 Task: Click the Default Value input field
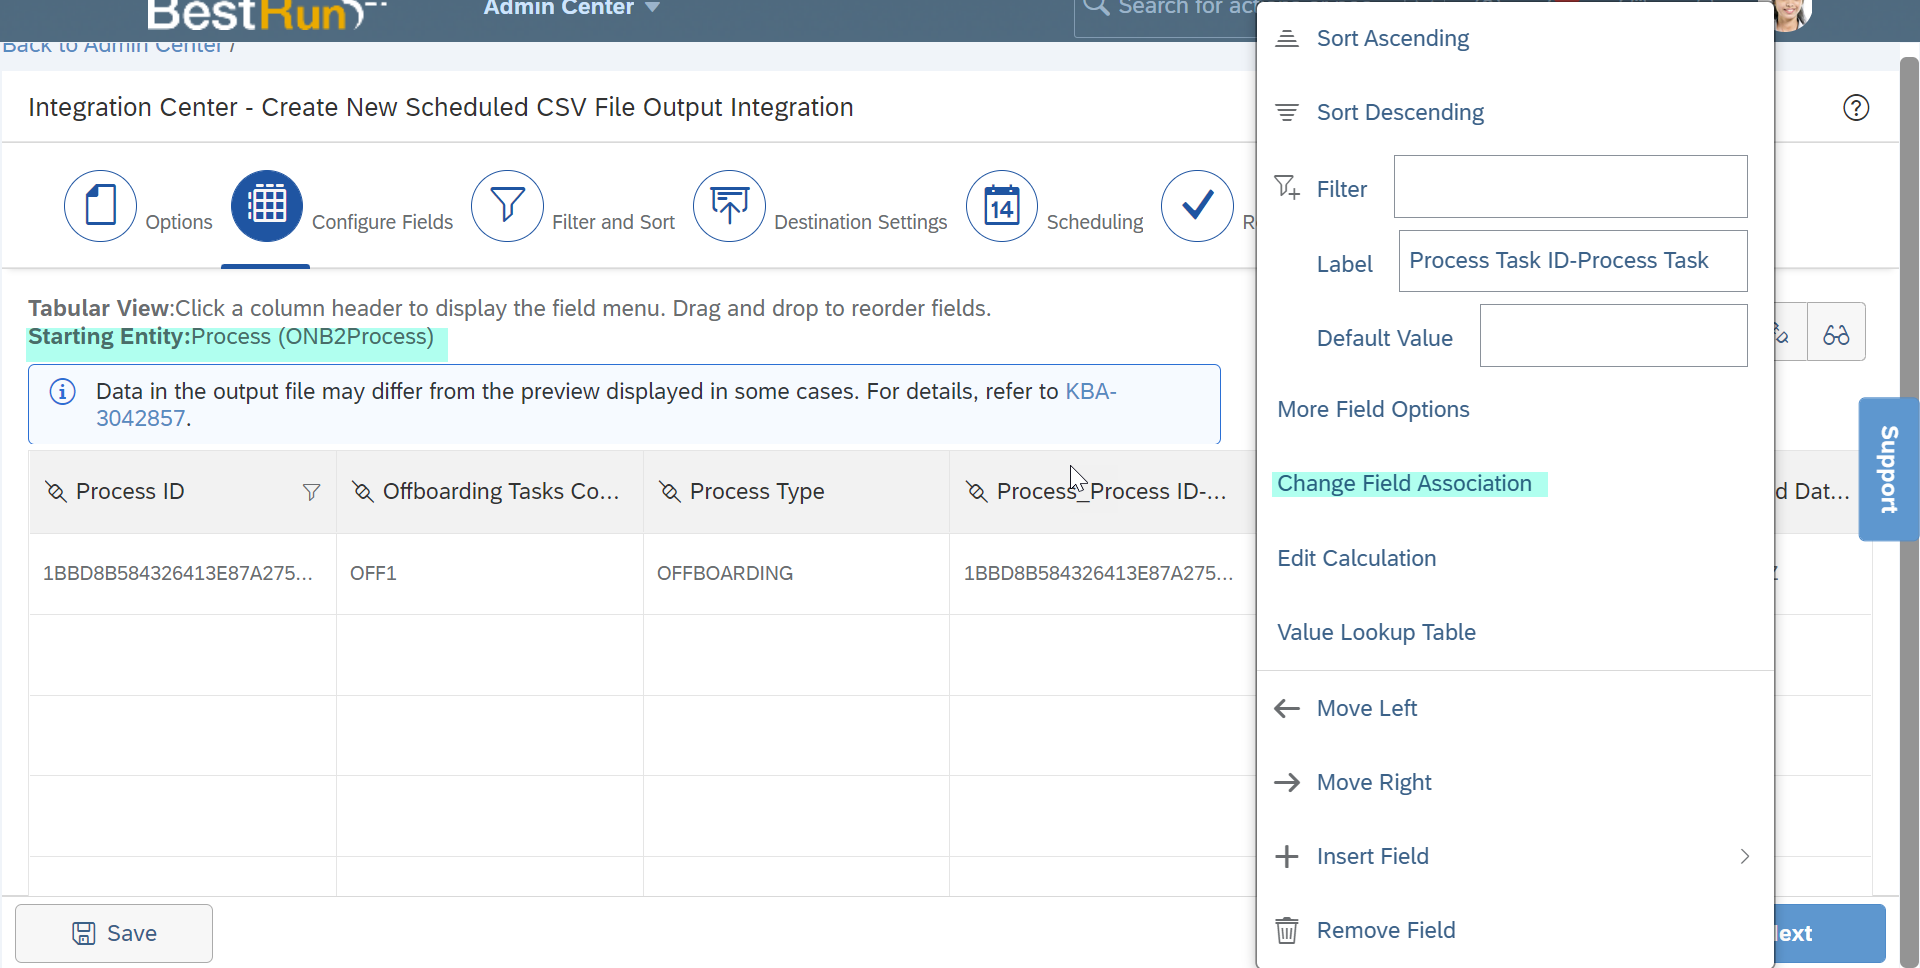1613,336
